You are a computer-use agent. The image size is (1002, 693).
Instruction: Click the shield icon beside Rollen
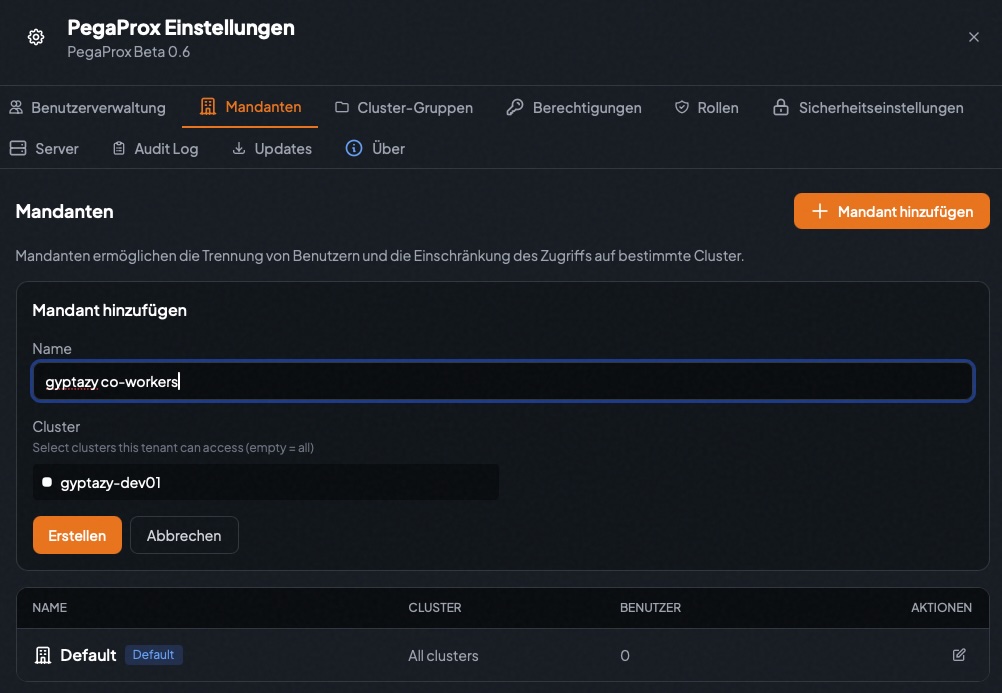pyautogui.click(x=681, y=106)
